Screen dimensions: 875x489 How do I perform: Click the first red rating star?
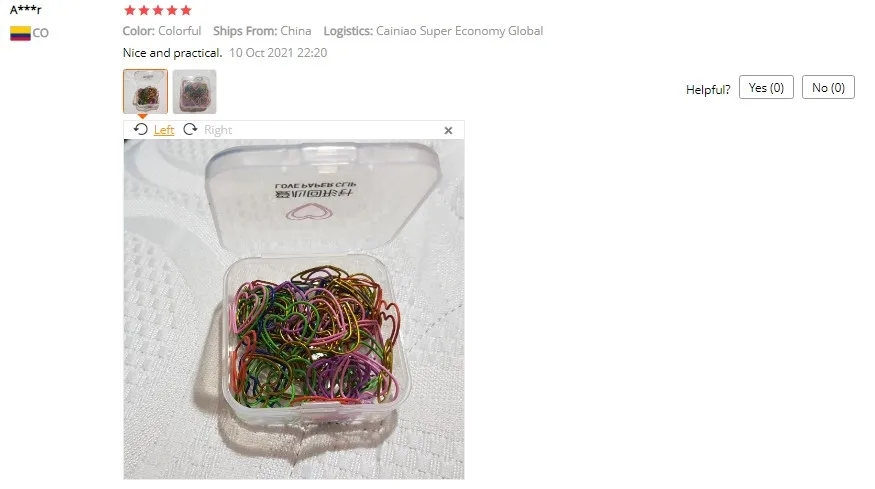coord(129,10)
